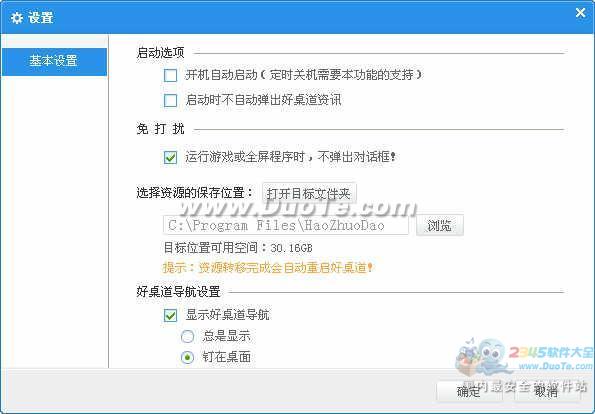Click the gear icon in the title bar
595x414 pixels.
click(17, 18)
